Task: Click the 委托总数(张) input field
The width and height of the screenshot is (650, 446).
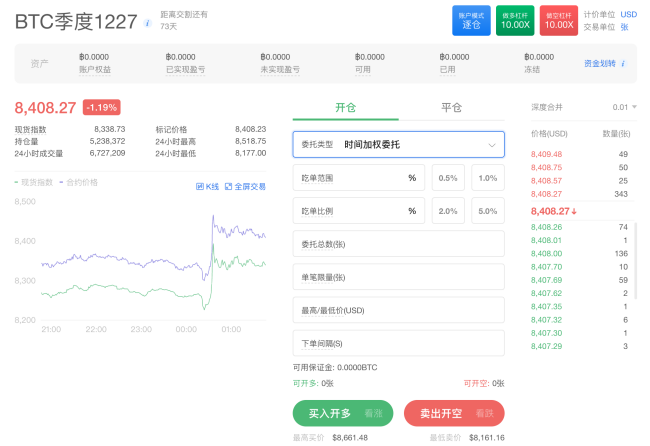Action: tap(398, 244)
